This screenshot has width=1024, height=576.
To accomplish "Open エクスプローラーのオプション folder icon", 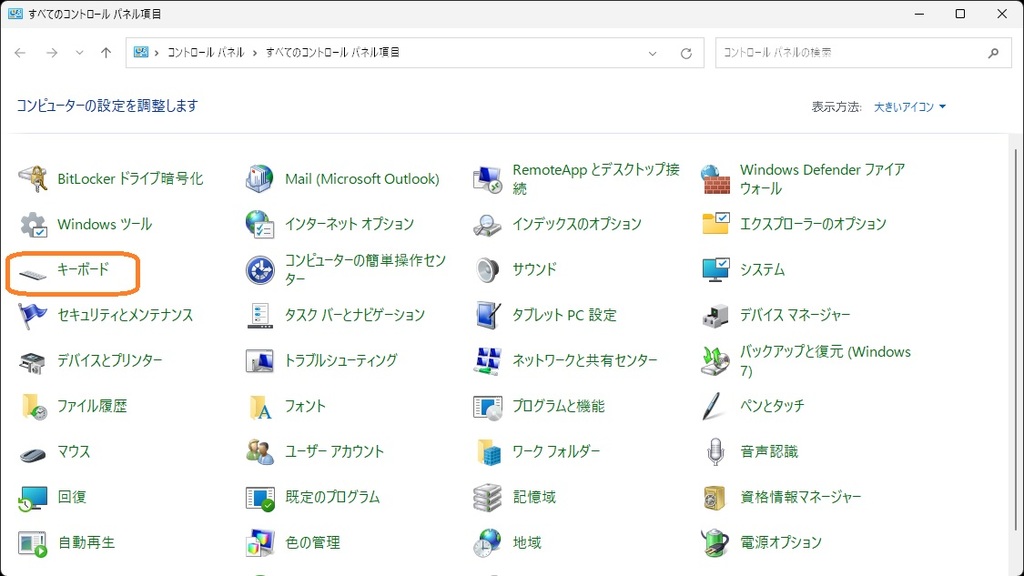I will (715, 224).
